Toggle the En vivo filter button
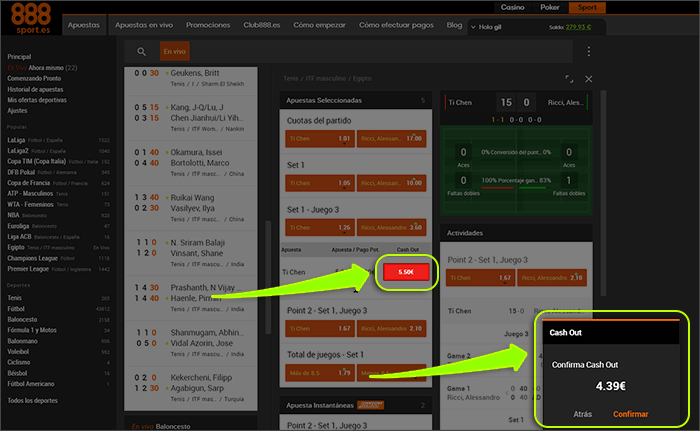Viewport: 700px width, 431px height. coord(175,51)
